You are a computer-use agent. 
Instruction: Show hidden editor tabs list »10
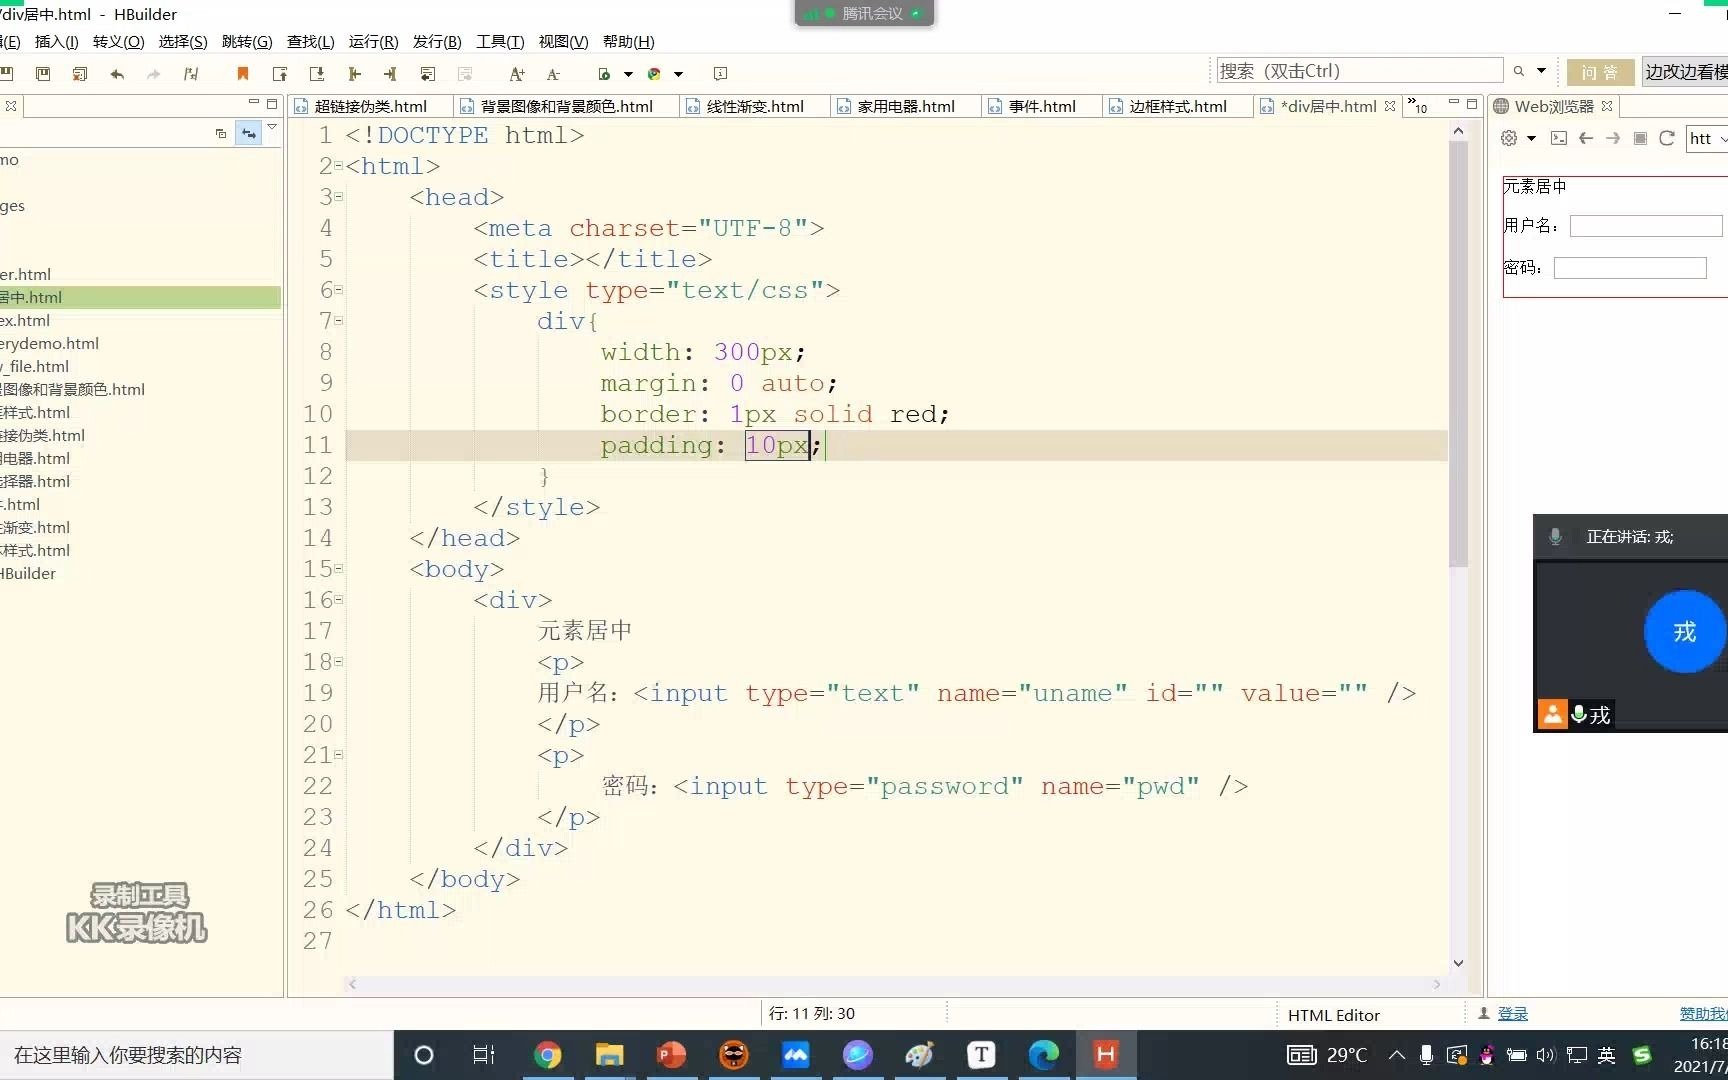1418,105
